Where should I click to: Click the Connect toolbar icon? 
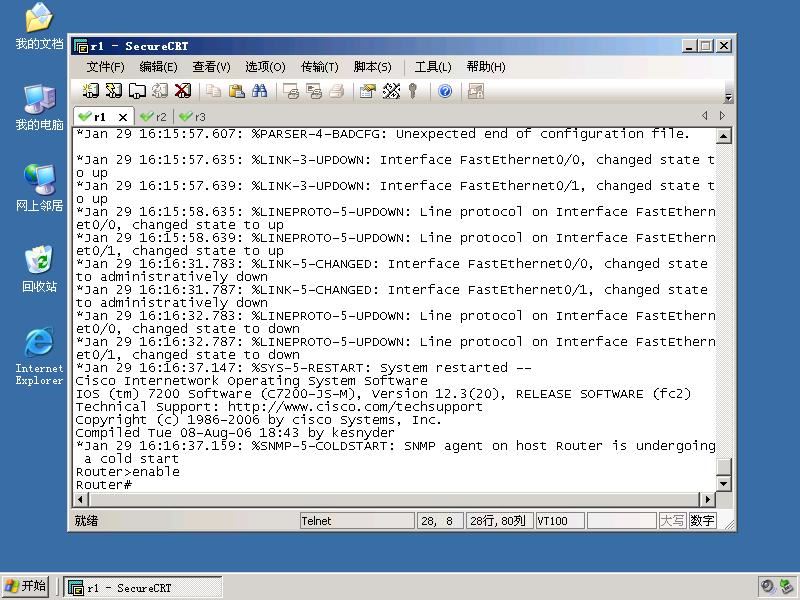(x=91, y=91)
